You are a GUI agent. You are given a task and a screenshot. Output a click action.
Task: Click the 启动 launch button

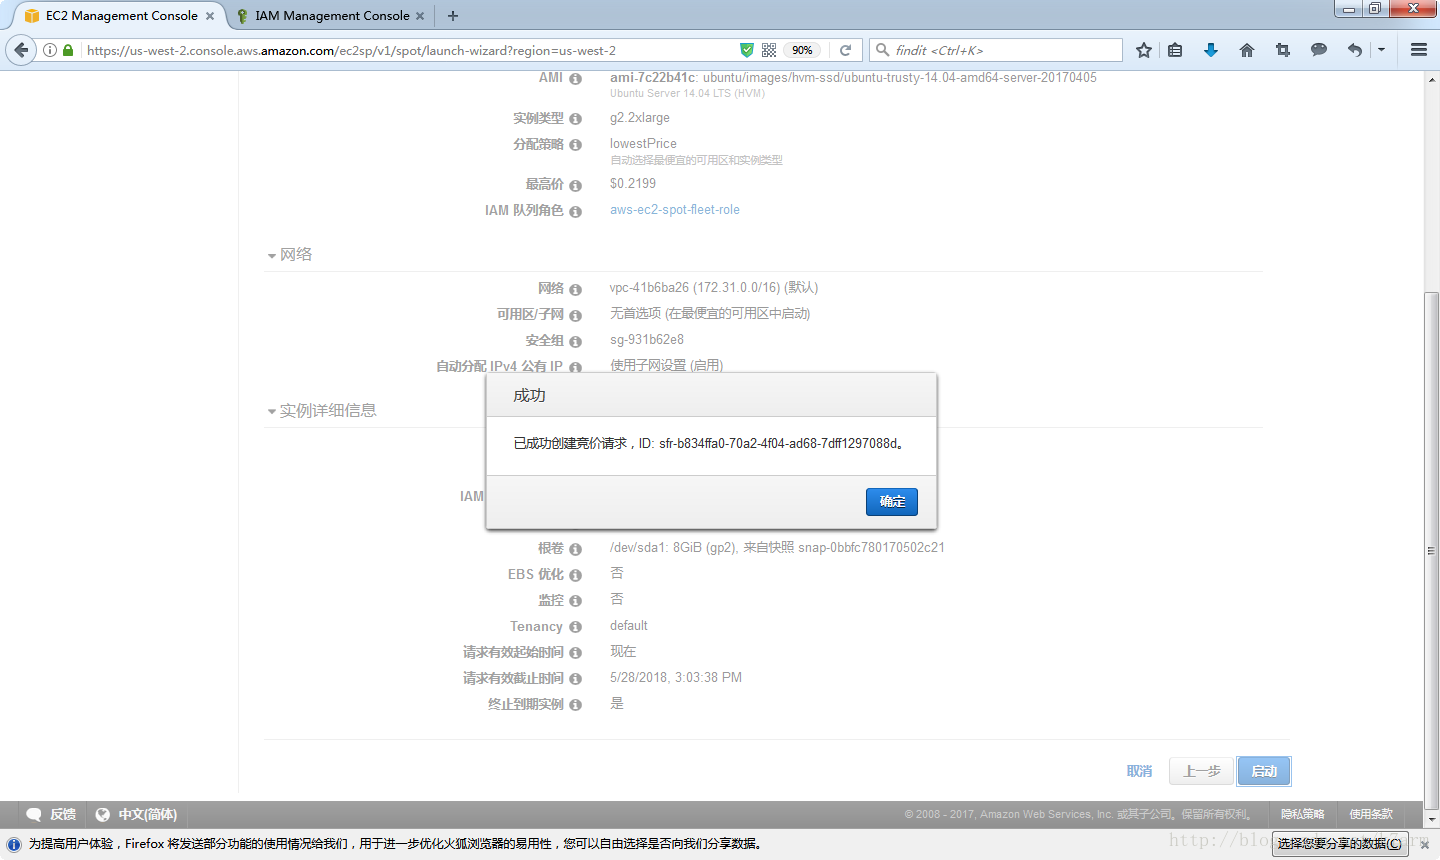[1264, 771]
